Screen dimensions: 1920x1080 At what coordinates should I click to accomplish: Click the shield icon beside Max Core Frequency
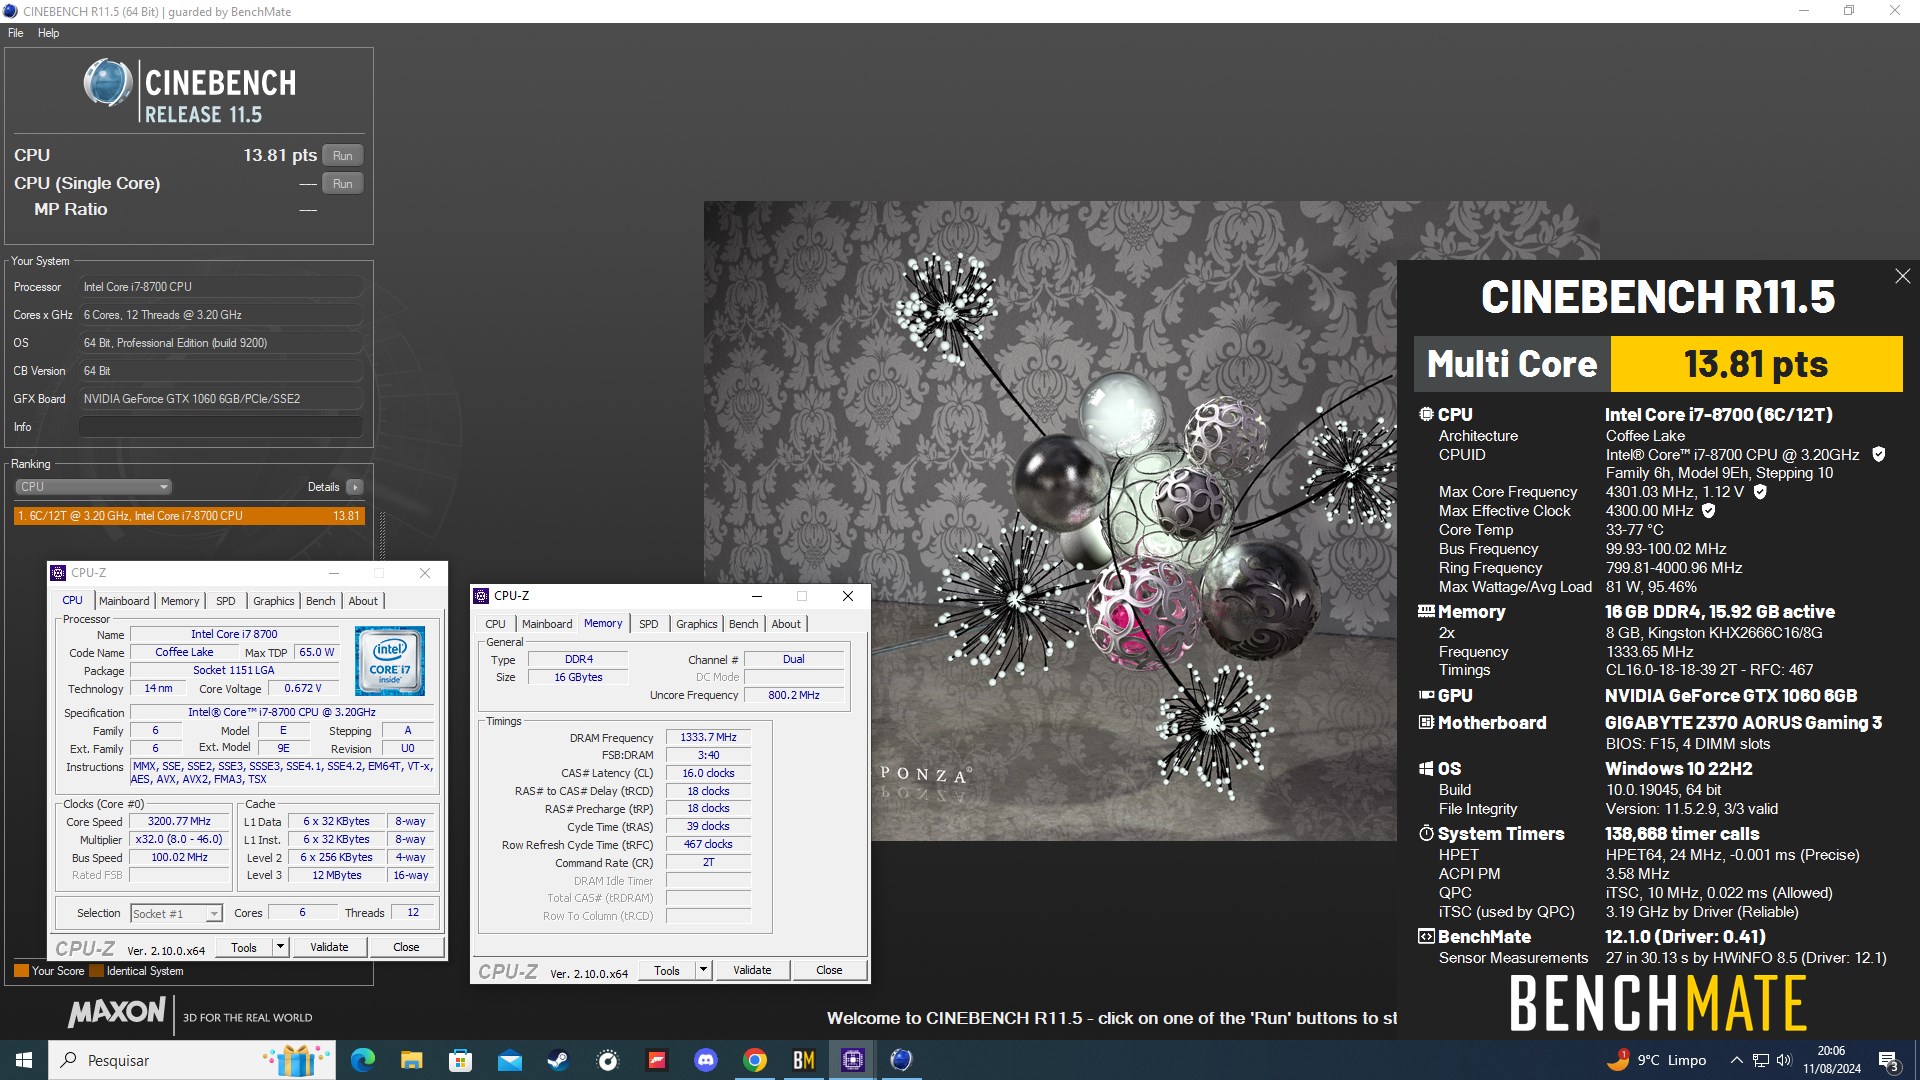click(x=1760, y=492)
